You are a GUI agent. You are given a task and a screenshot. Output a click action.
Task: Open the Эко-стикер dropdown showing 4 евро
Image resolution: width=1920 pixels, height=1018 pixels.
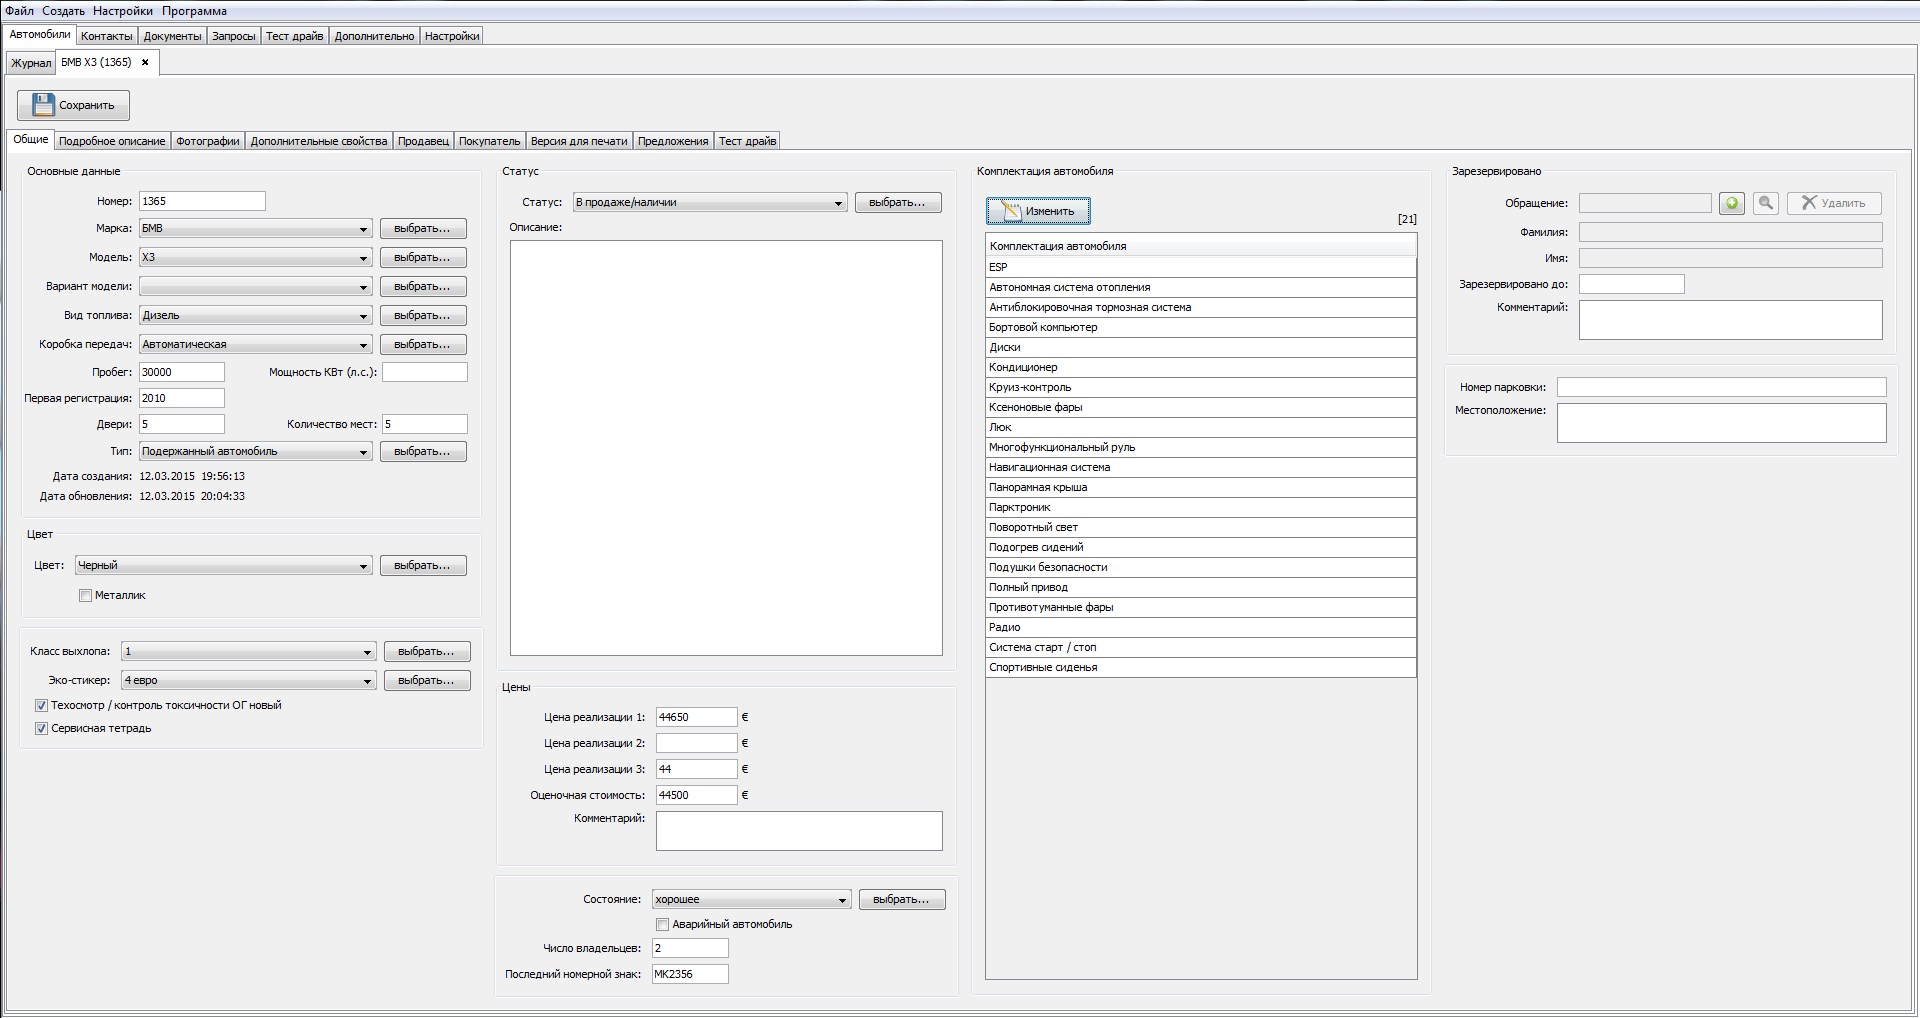[249, 681]
